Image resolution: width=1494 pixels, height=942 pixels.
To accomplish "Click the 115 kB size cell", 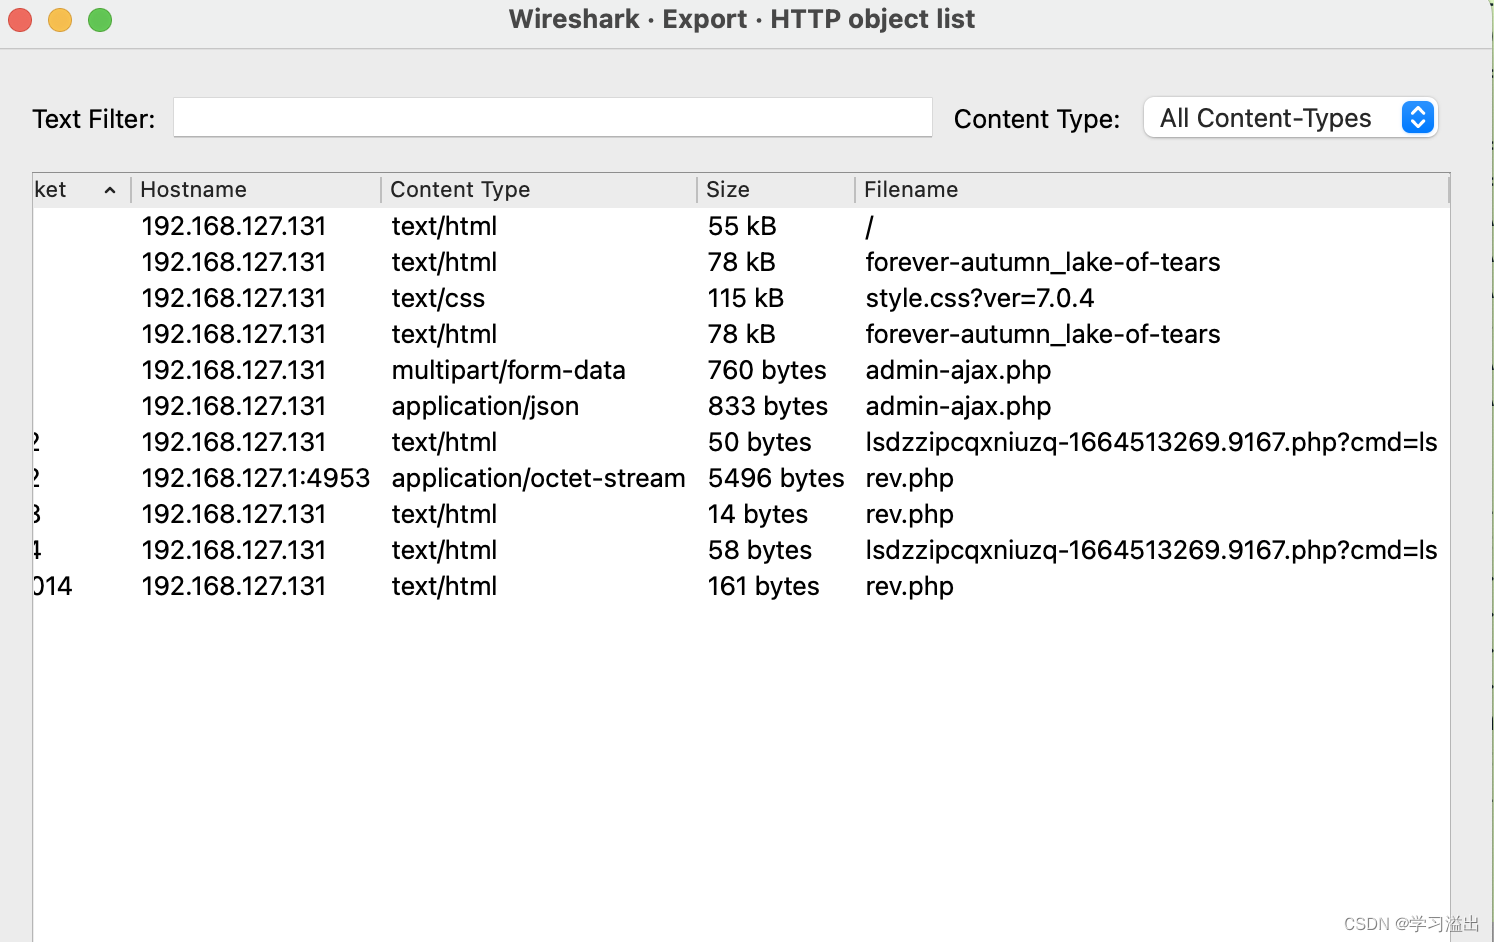I will click(746, 298).
